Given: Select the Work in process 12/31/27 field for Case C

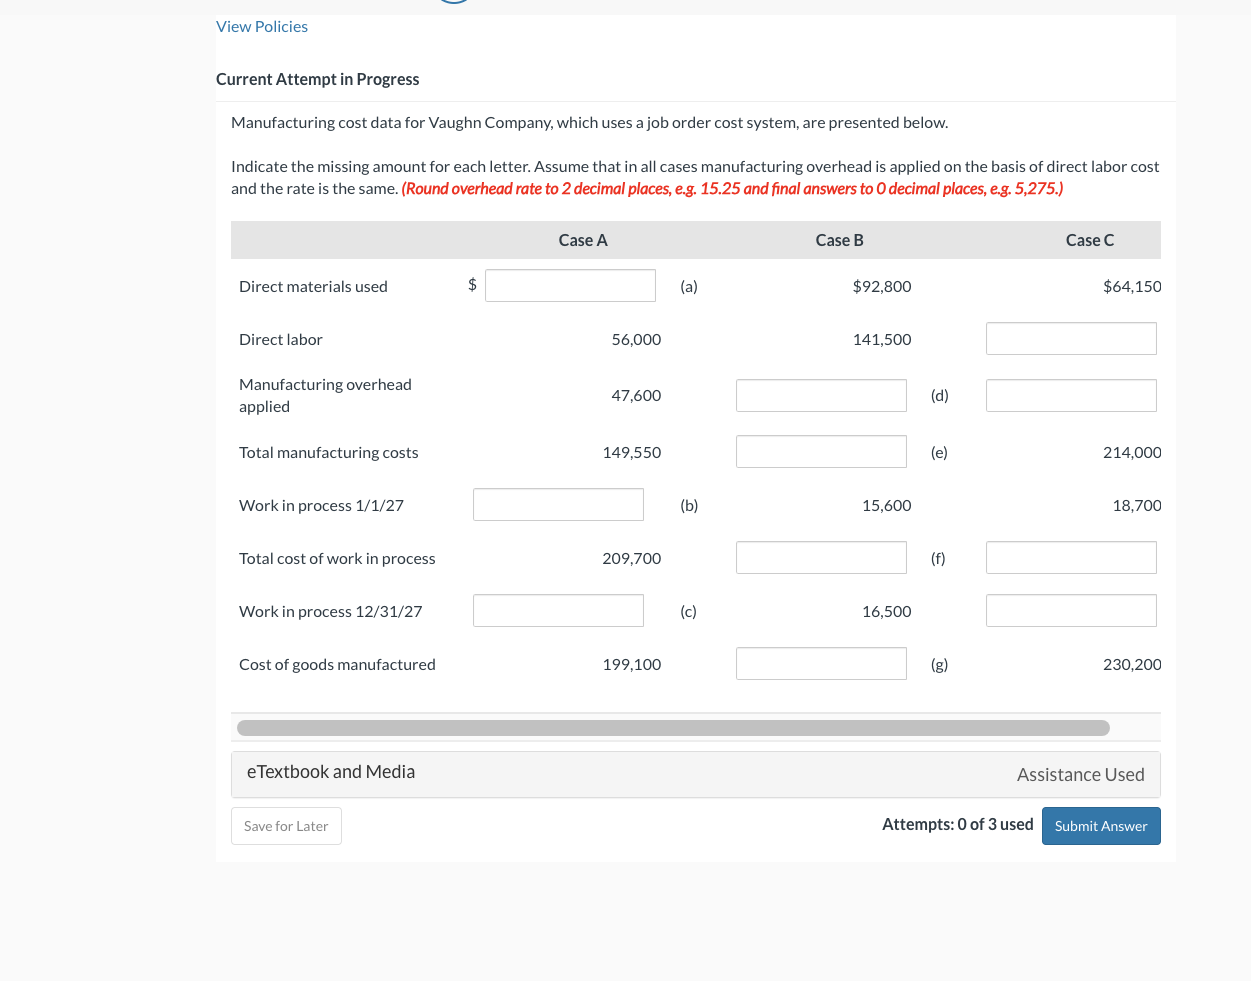Looking at the screenshot, I should tap(1071, 610).
